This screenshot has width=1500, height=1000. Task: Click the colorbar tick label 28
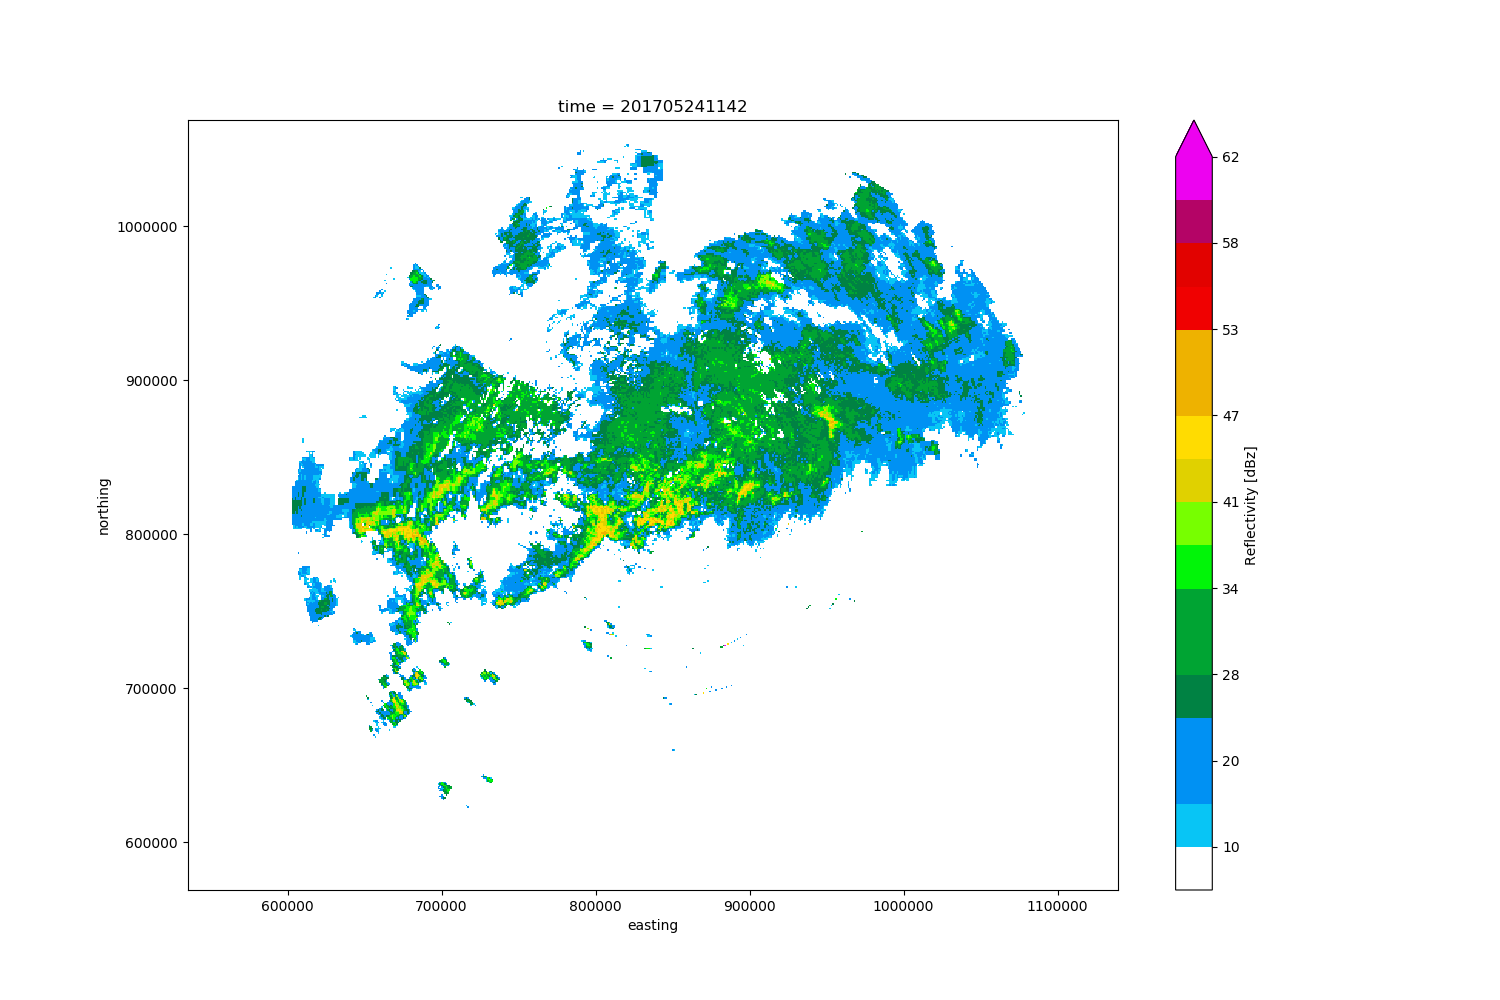(1231, 675)
